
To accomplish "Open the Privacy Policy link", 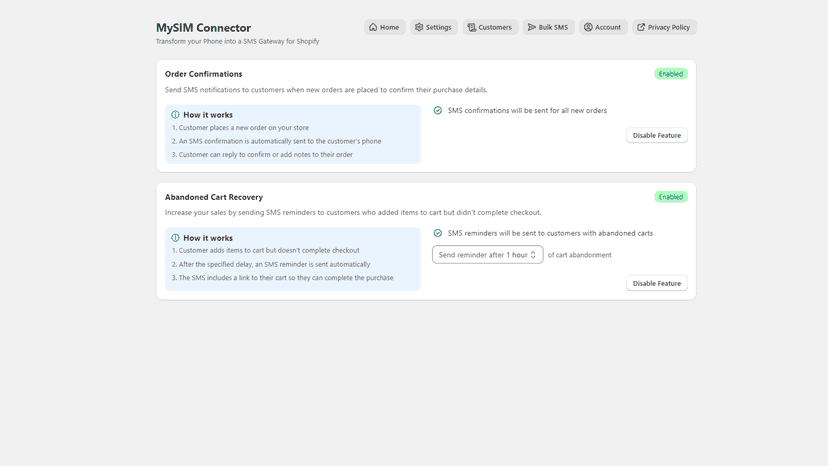I will coord(664,27).
